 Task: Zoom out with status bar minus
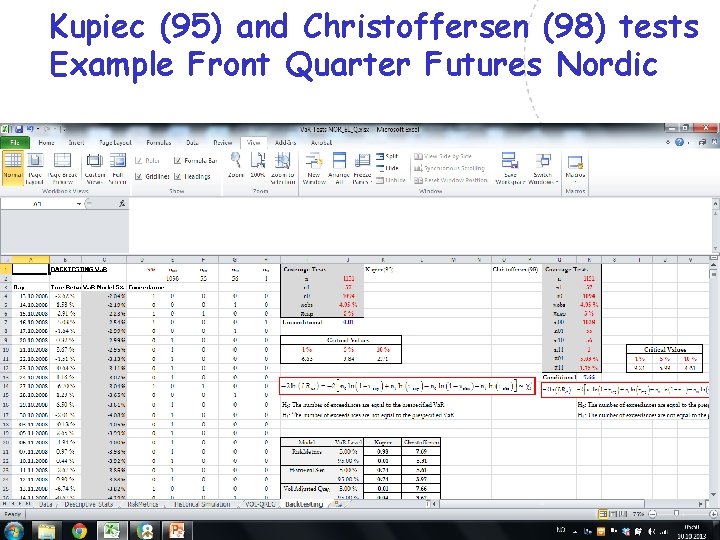click(652, 514)
